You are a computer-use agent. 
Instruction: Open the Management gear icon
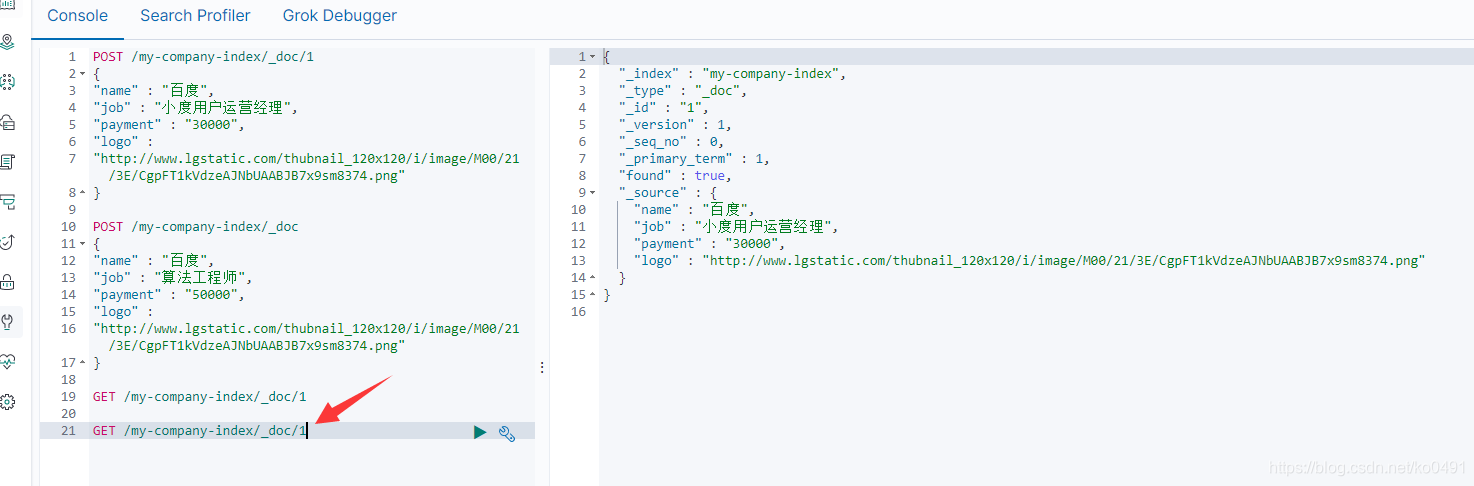click(x=8, y=401)
